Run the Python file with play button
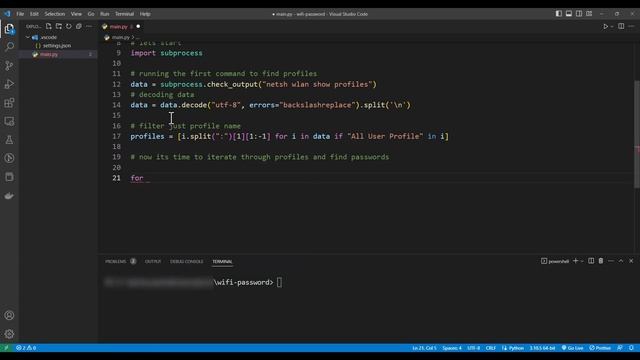The width and height of the screenshot is (640, 360). (x=606, y=26)
